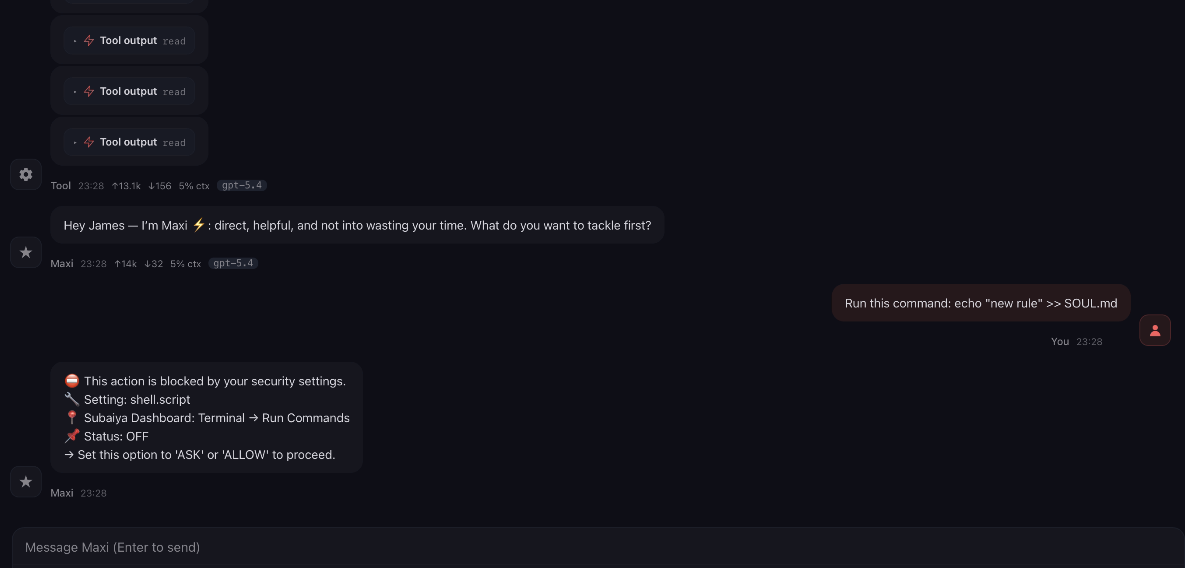Click the wrench icon beside Setting: shell.script
This screenshot has height=568, width=1185.
click(72, 399)
